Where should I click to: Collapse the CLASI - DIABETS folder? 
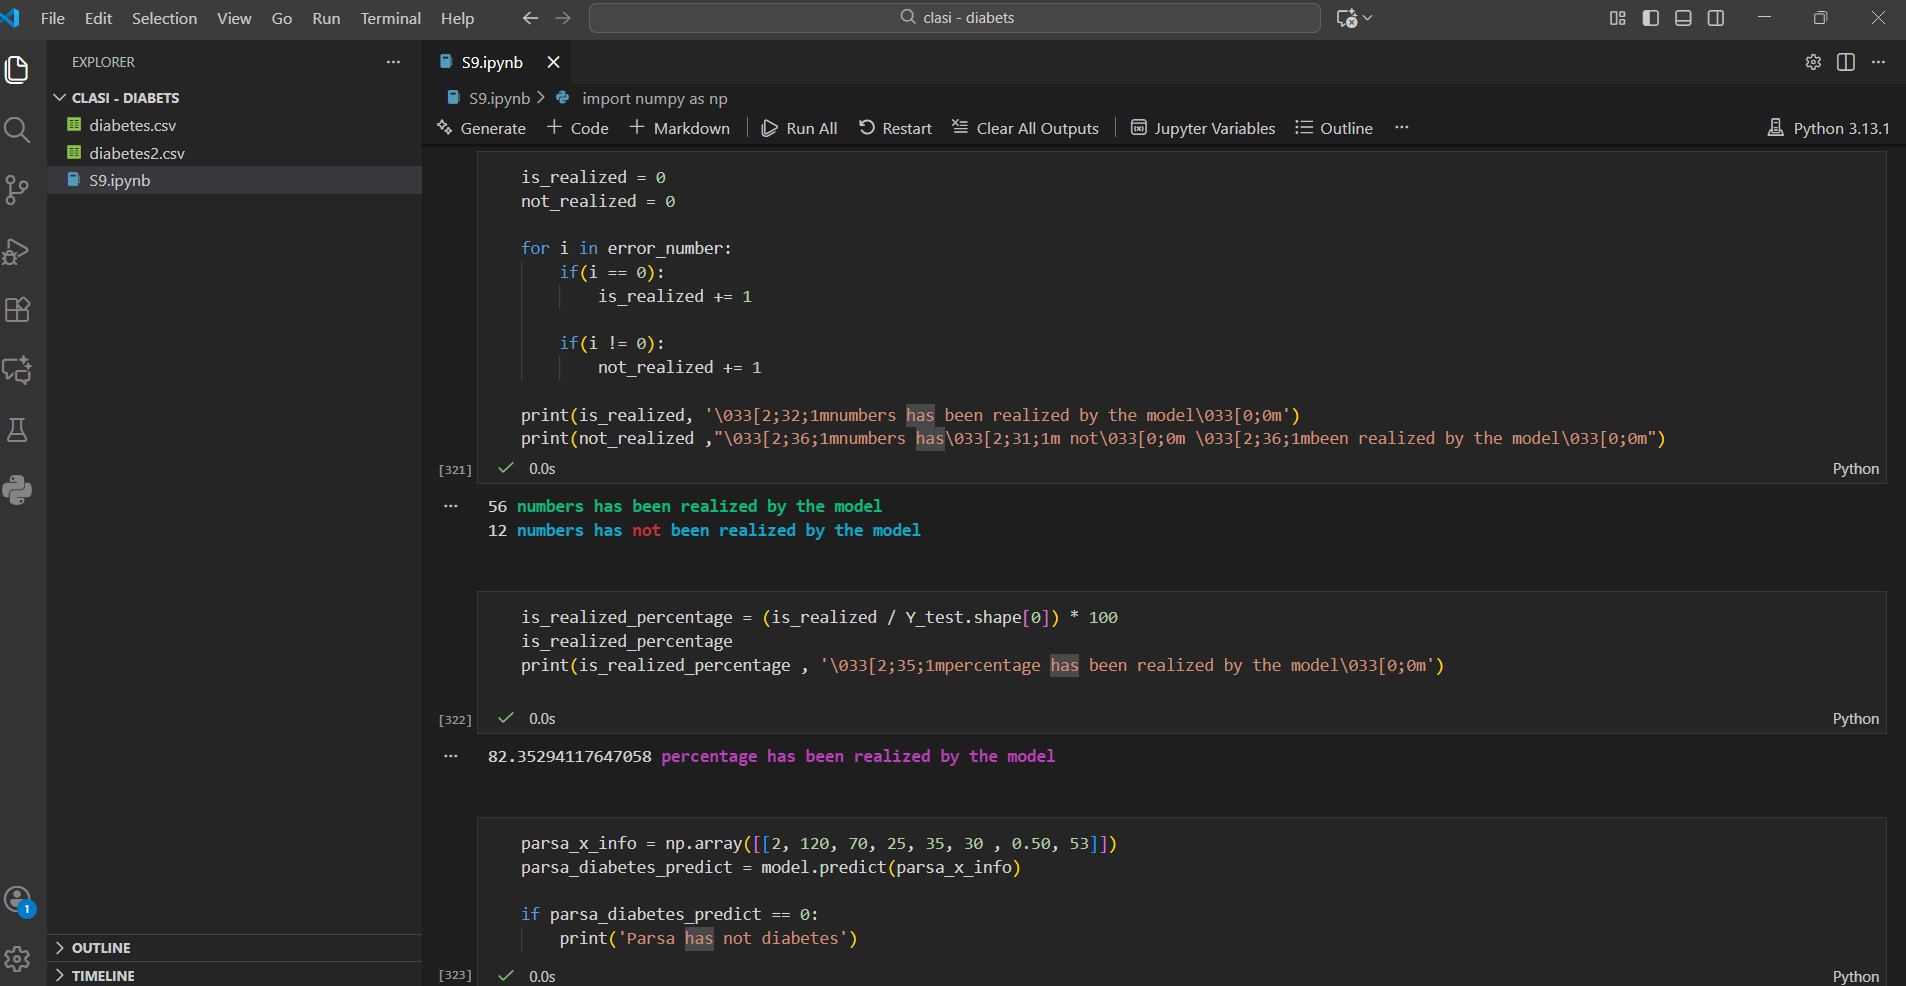125,98
